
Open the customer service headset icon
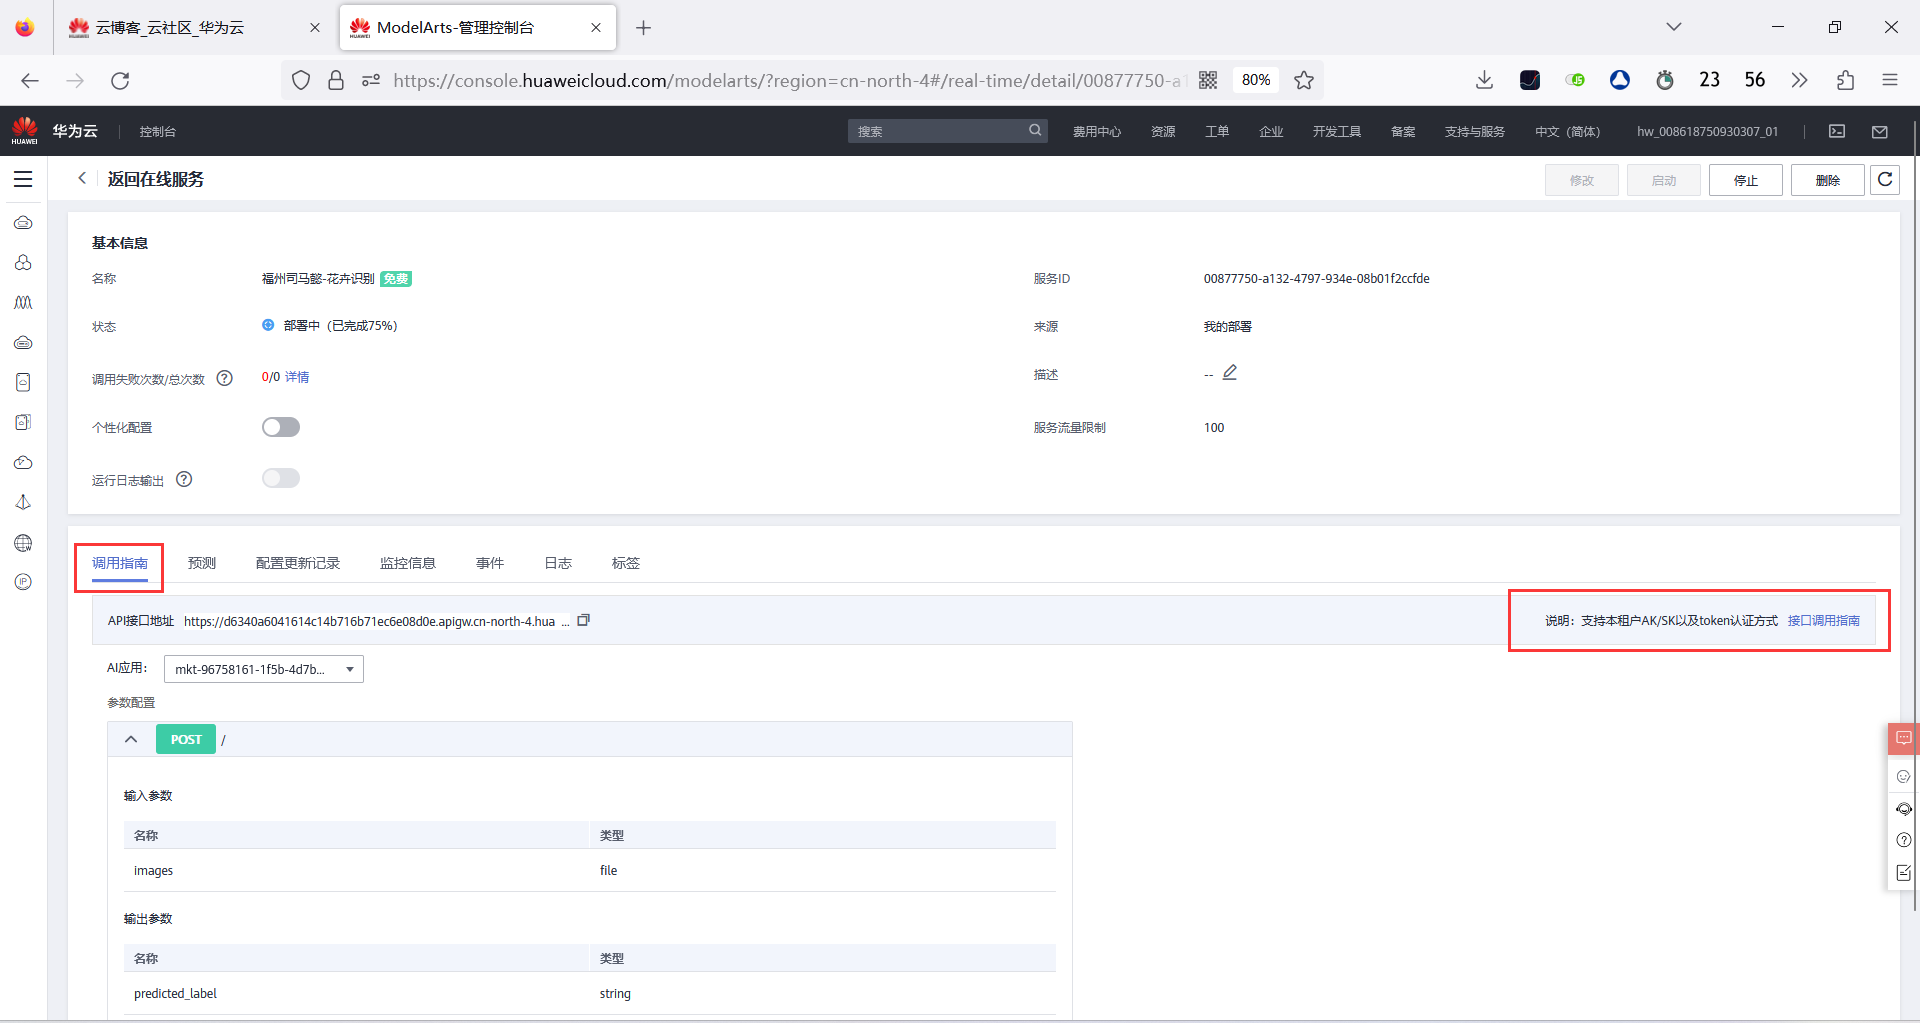1903,808
